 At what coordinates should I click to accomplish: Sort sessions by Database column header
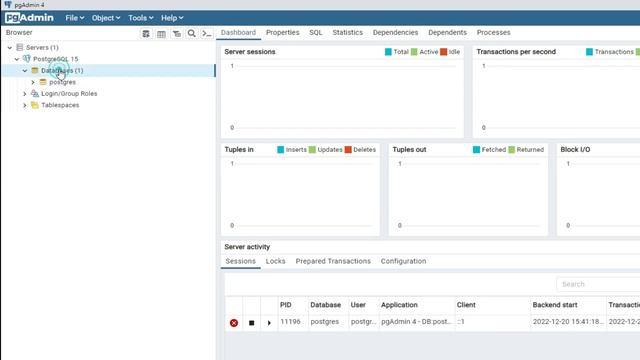click(325, 305)
